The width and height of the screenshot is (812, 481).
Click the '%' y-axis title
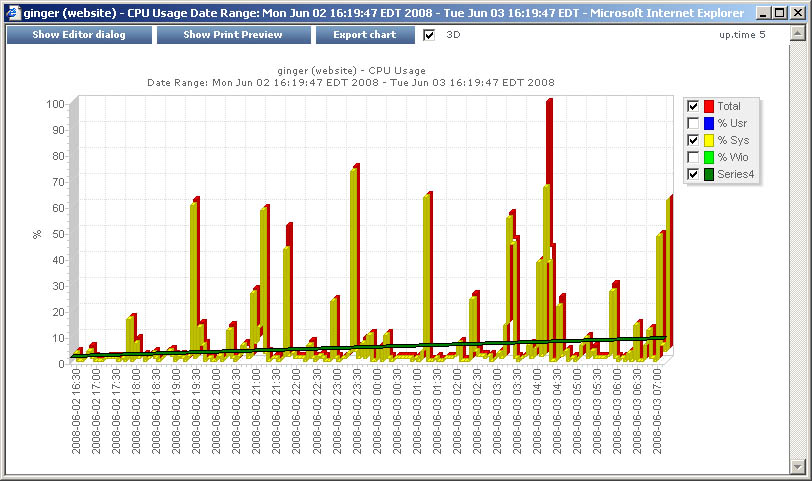click(x=37, y=235)
